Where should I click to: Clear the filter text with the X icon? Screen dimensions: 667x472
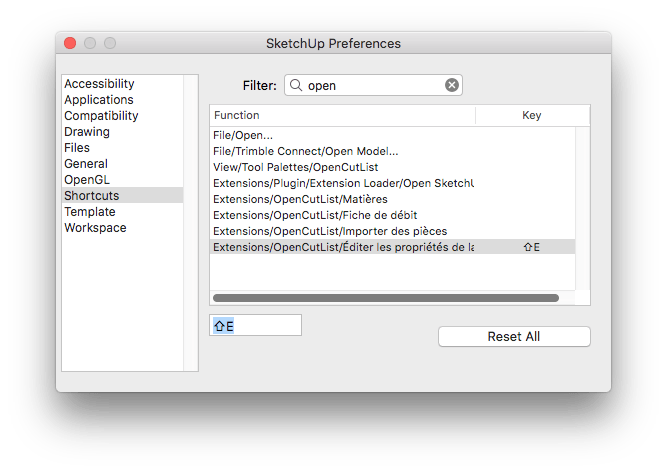coord(452,85)
